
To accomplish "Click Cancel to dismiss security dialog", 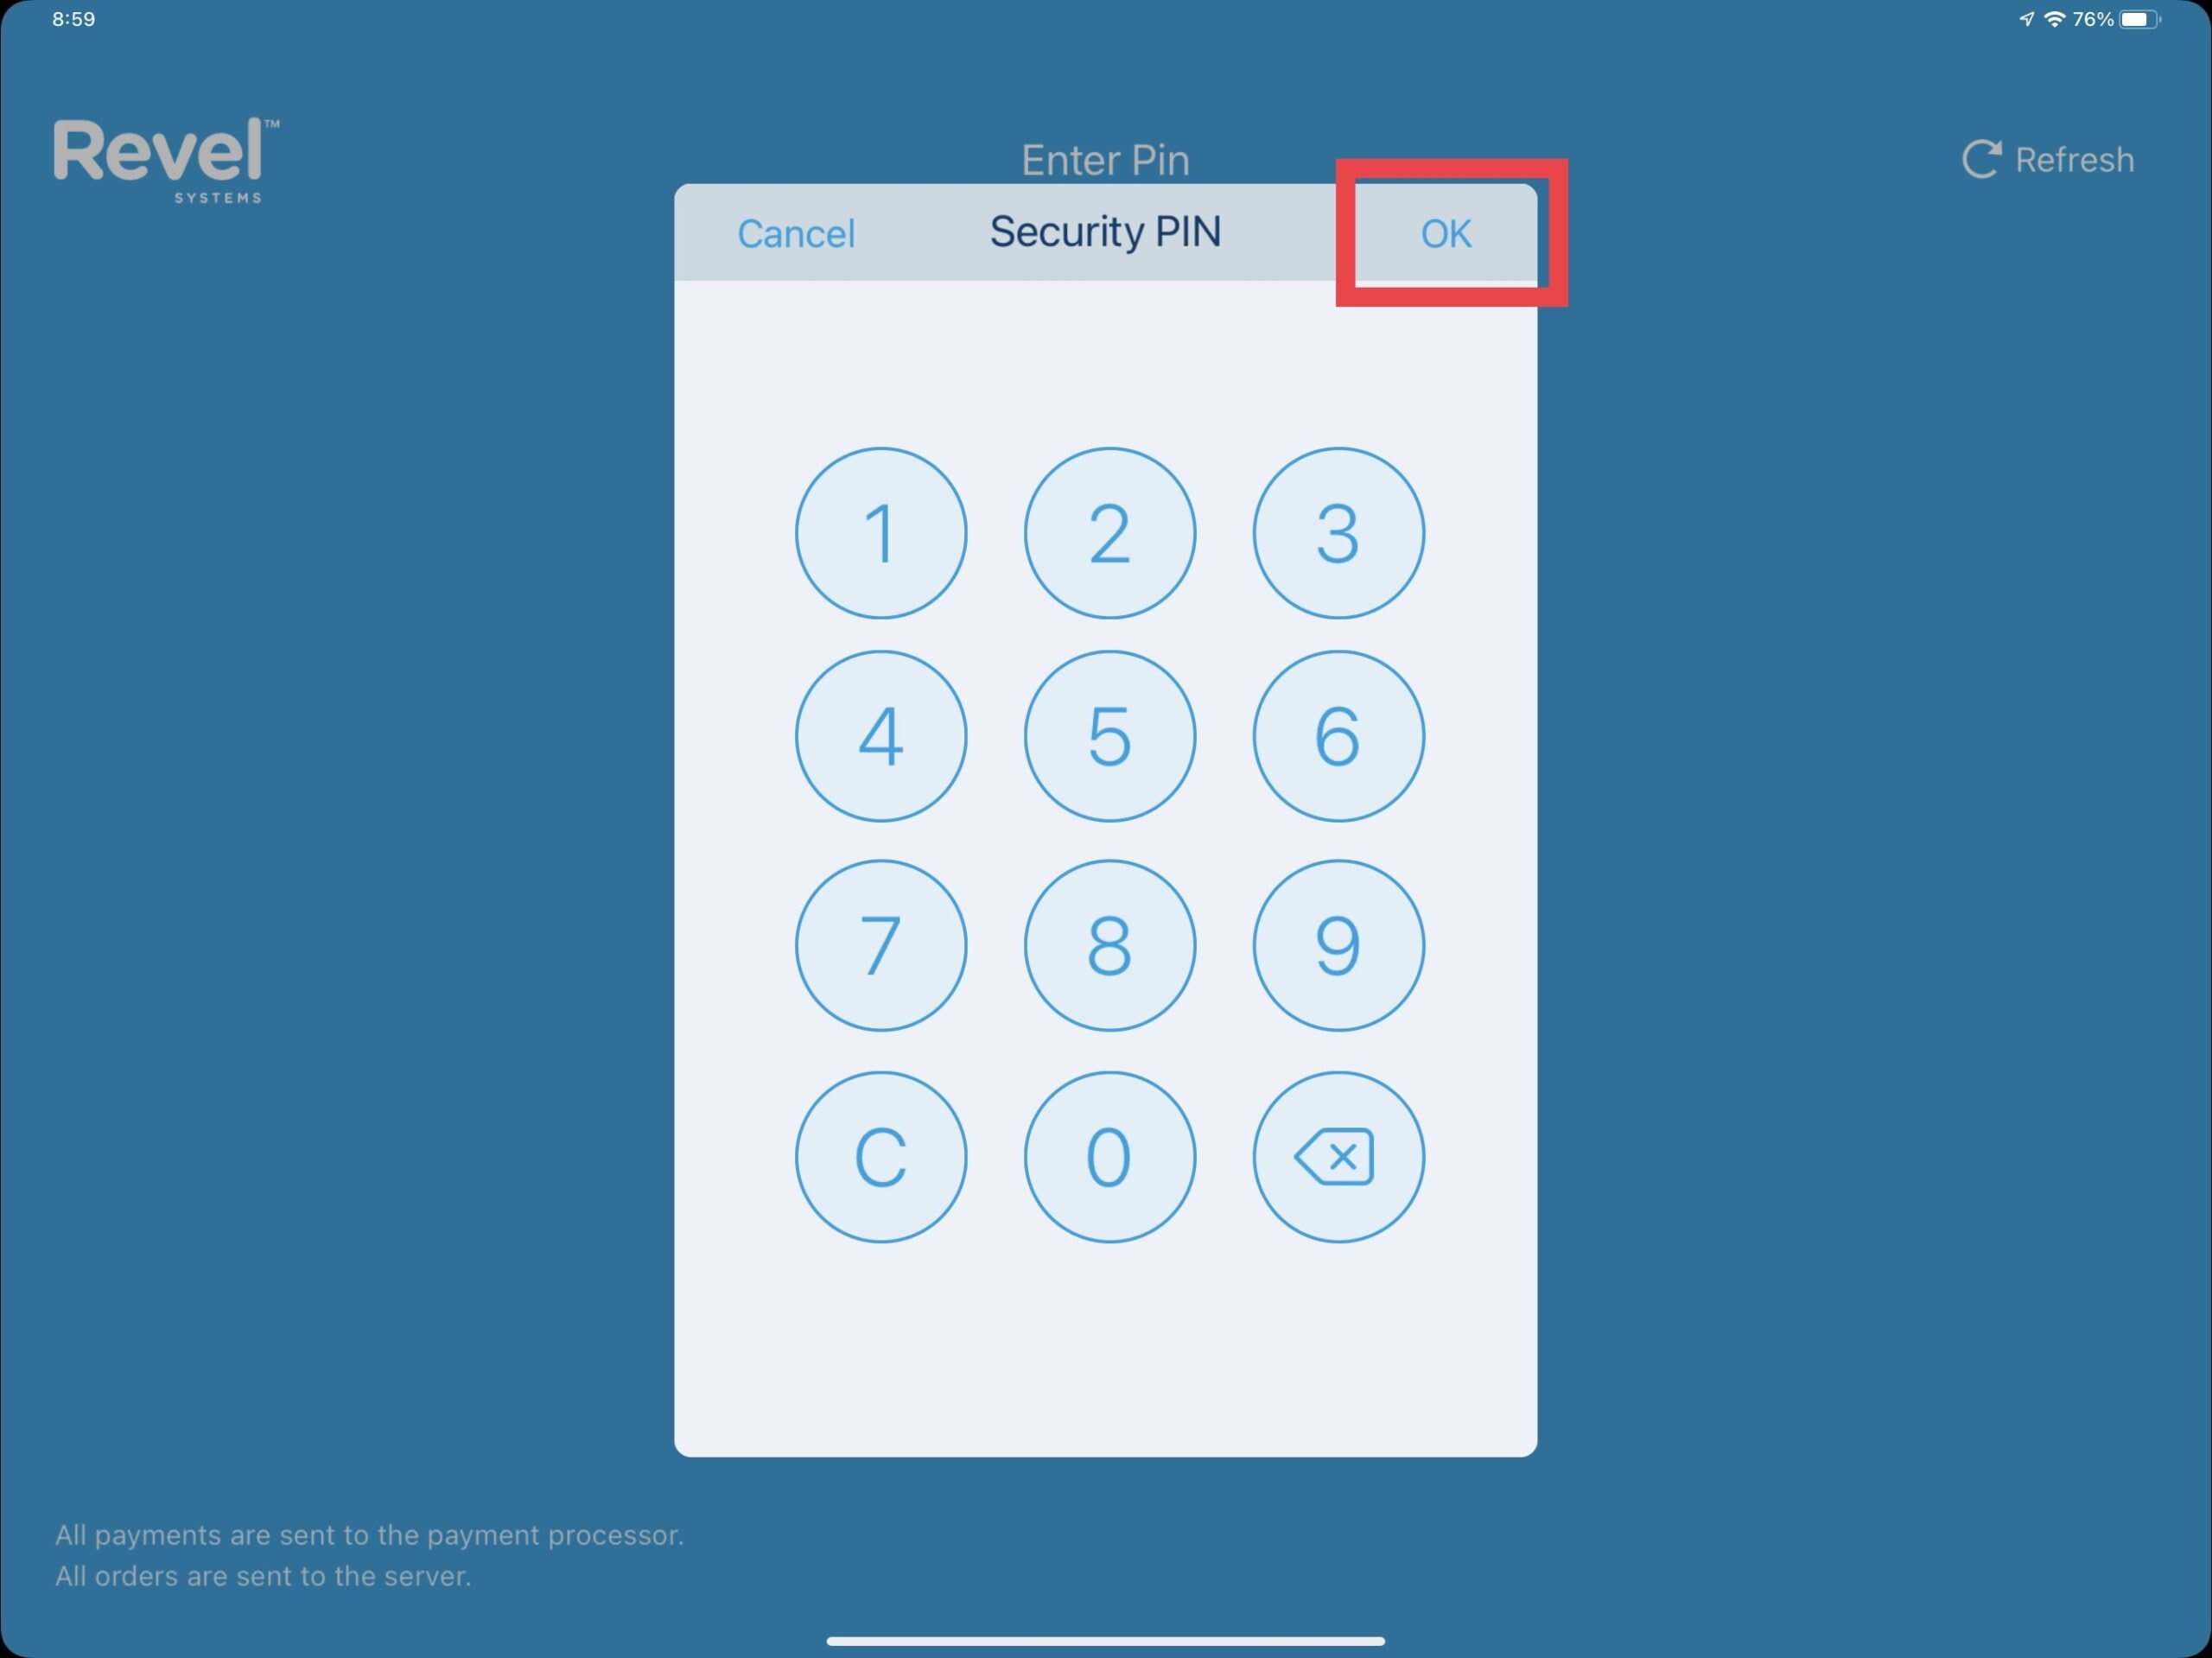I will (798, 230).
